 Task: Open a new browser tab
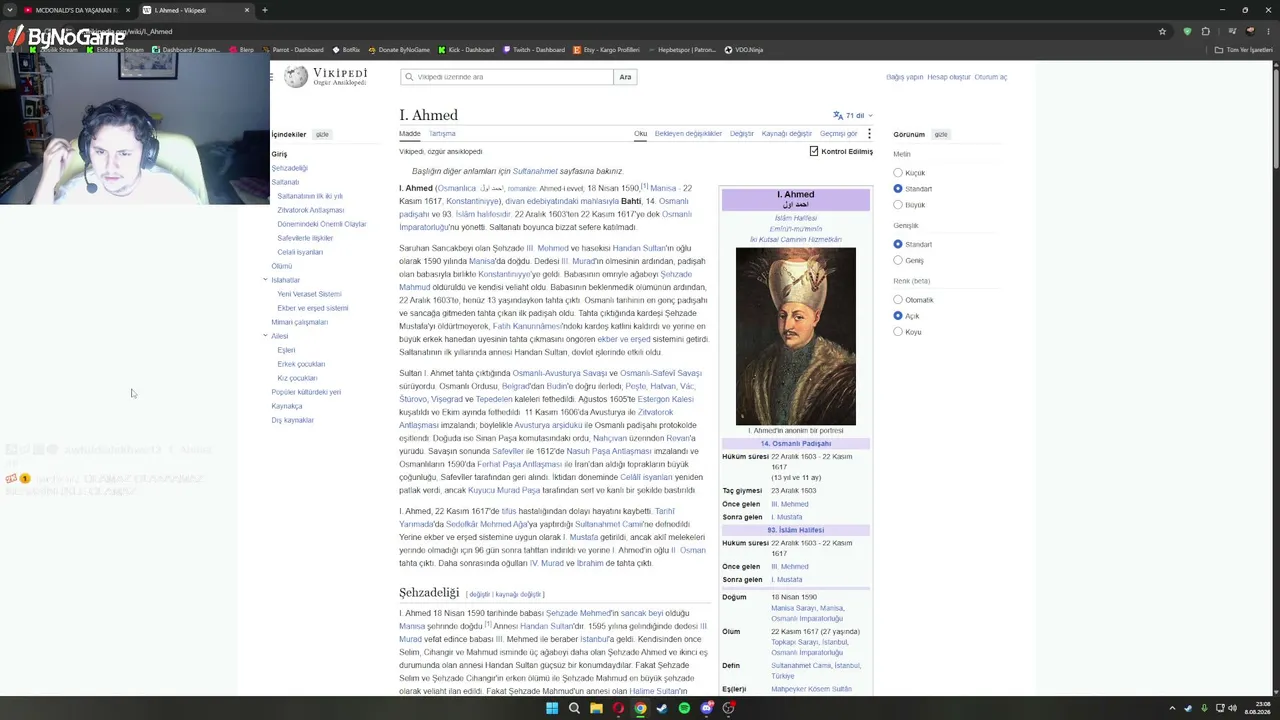[x=265, y=10]
